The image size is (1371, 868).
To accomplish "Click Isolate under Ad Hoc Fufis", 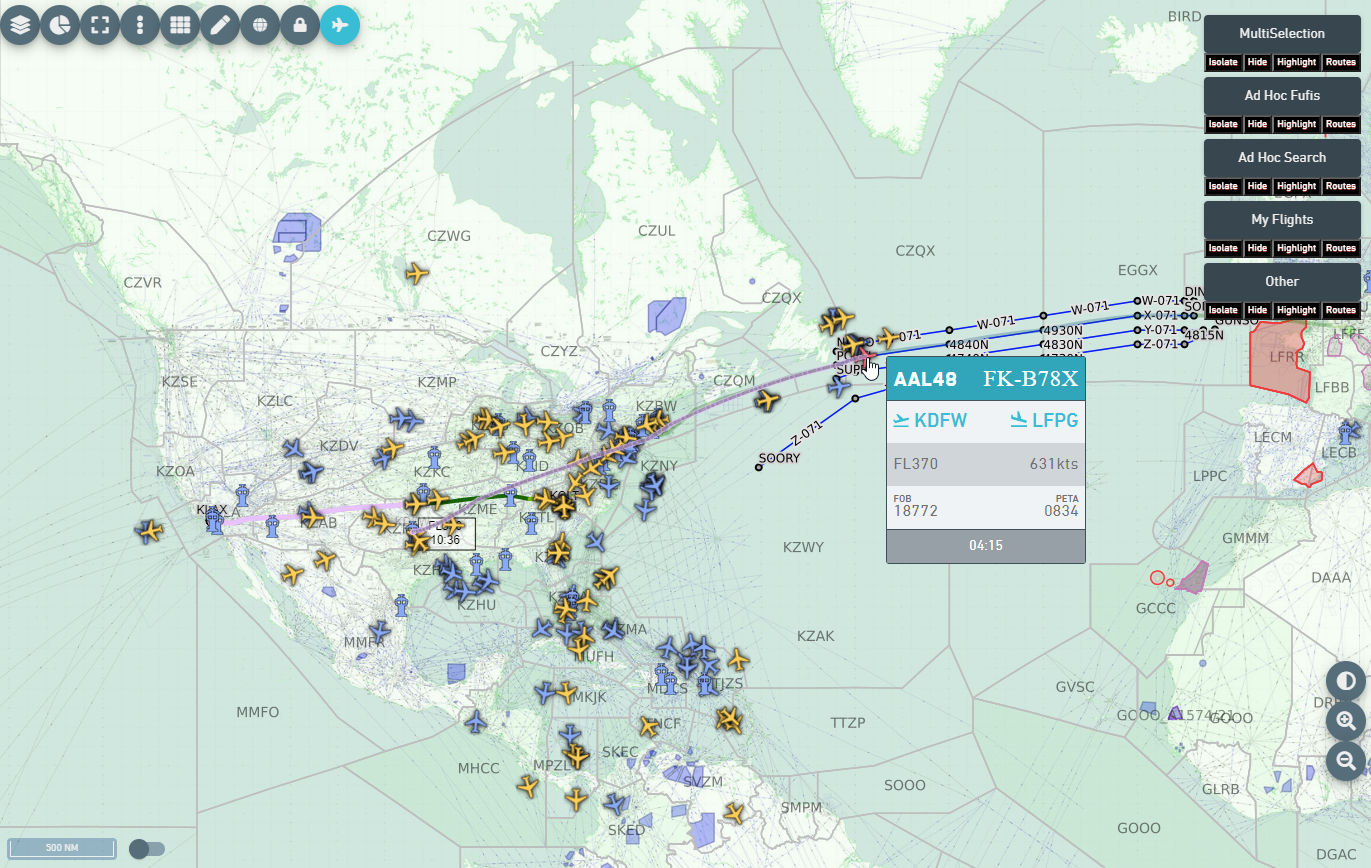I will 1223,124.
